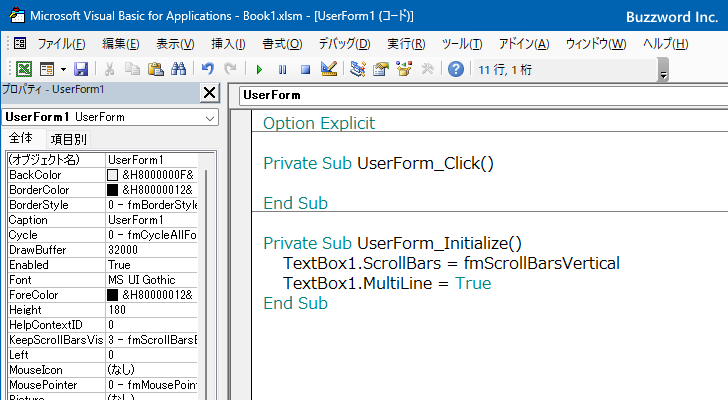Image resolution: width=728 pixels, height=400 pixels.
Task: Open the ファイル(F) menu
Action: tap(61, 44)
